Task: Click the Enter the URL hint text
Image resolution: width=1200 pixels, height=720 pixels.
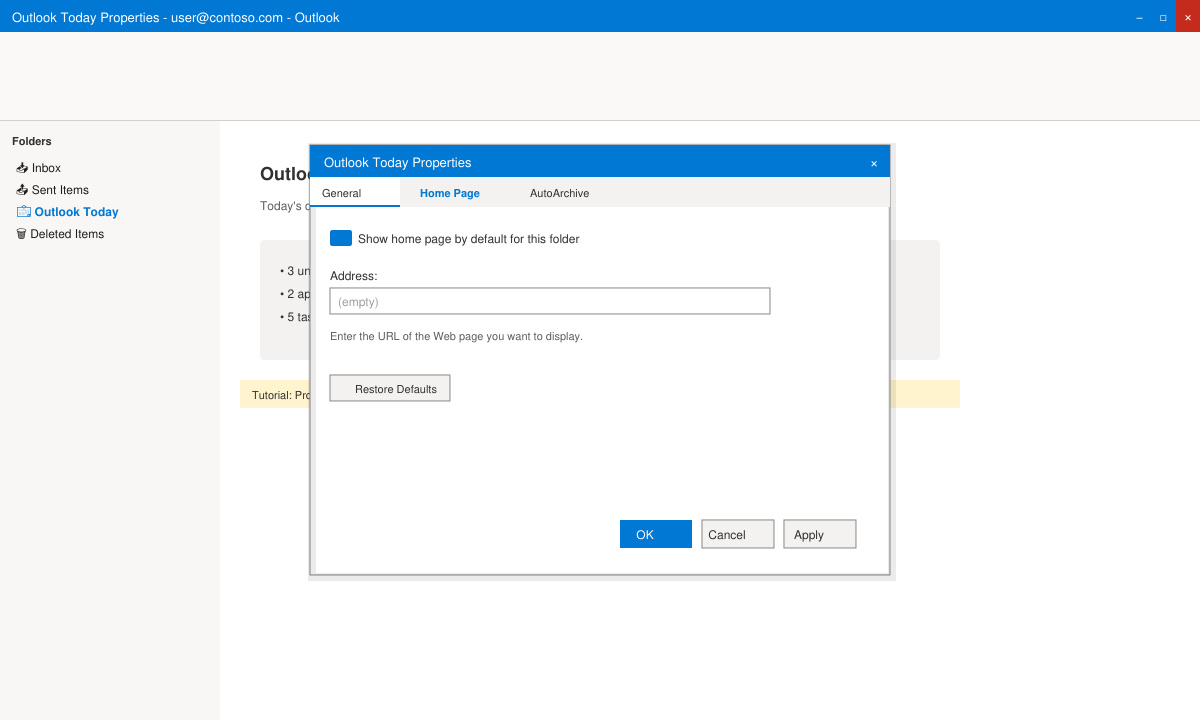Action: point(456,336)
